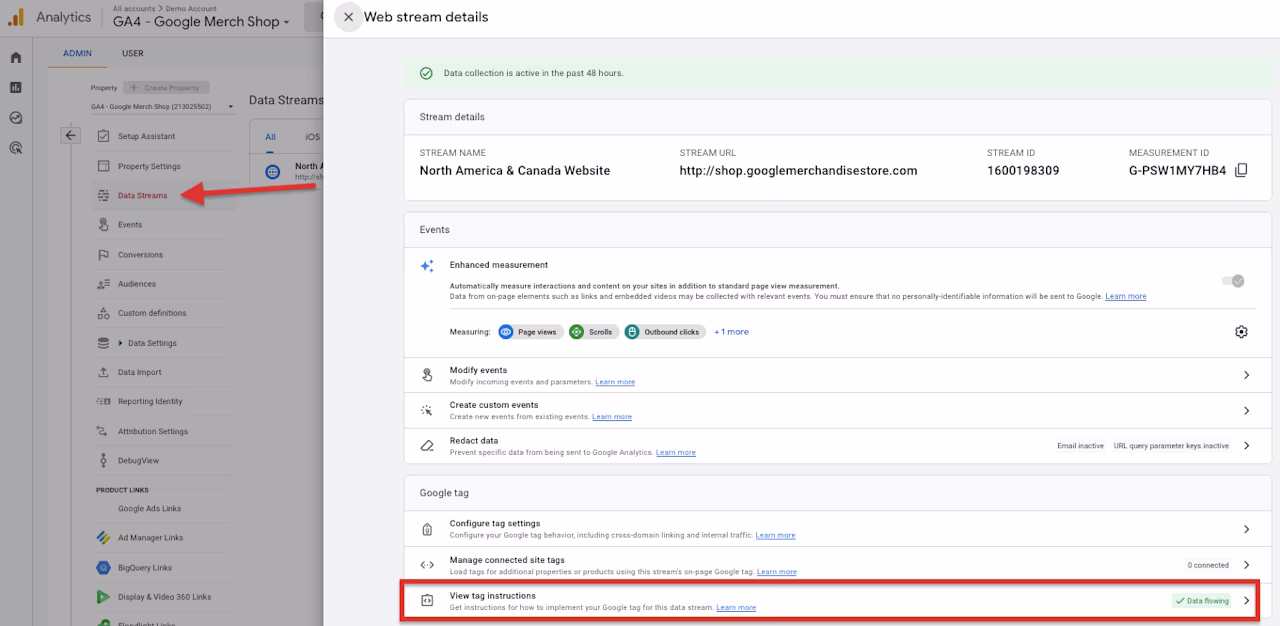Click the Data Streams icon
The image size is (1280, 626).
pos(103,195)
